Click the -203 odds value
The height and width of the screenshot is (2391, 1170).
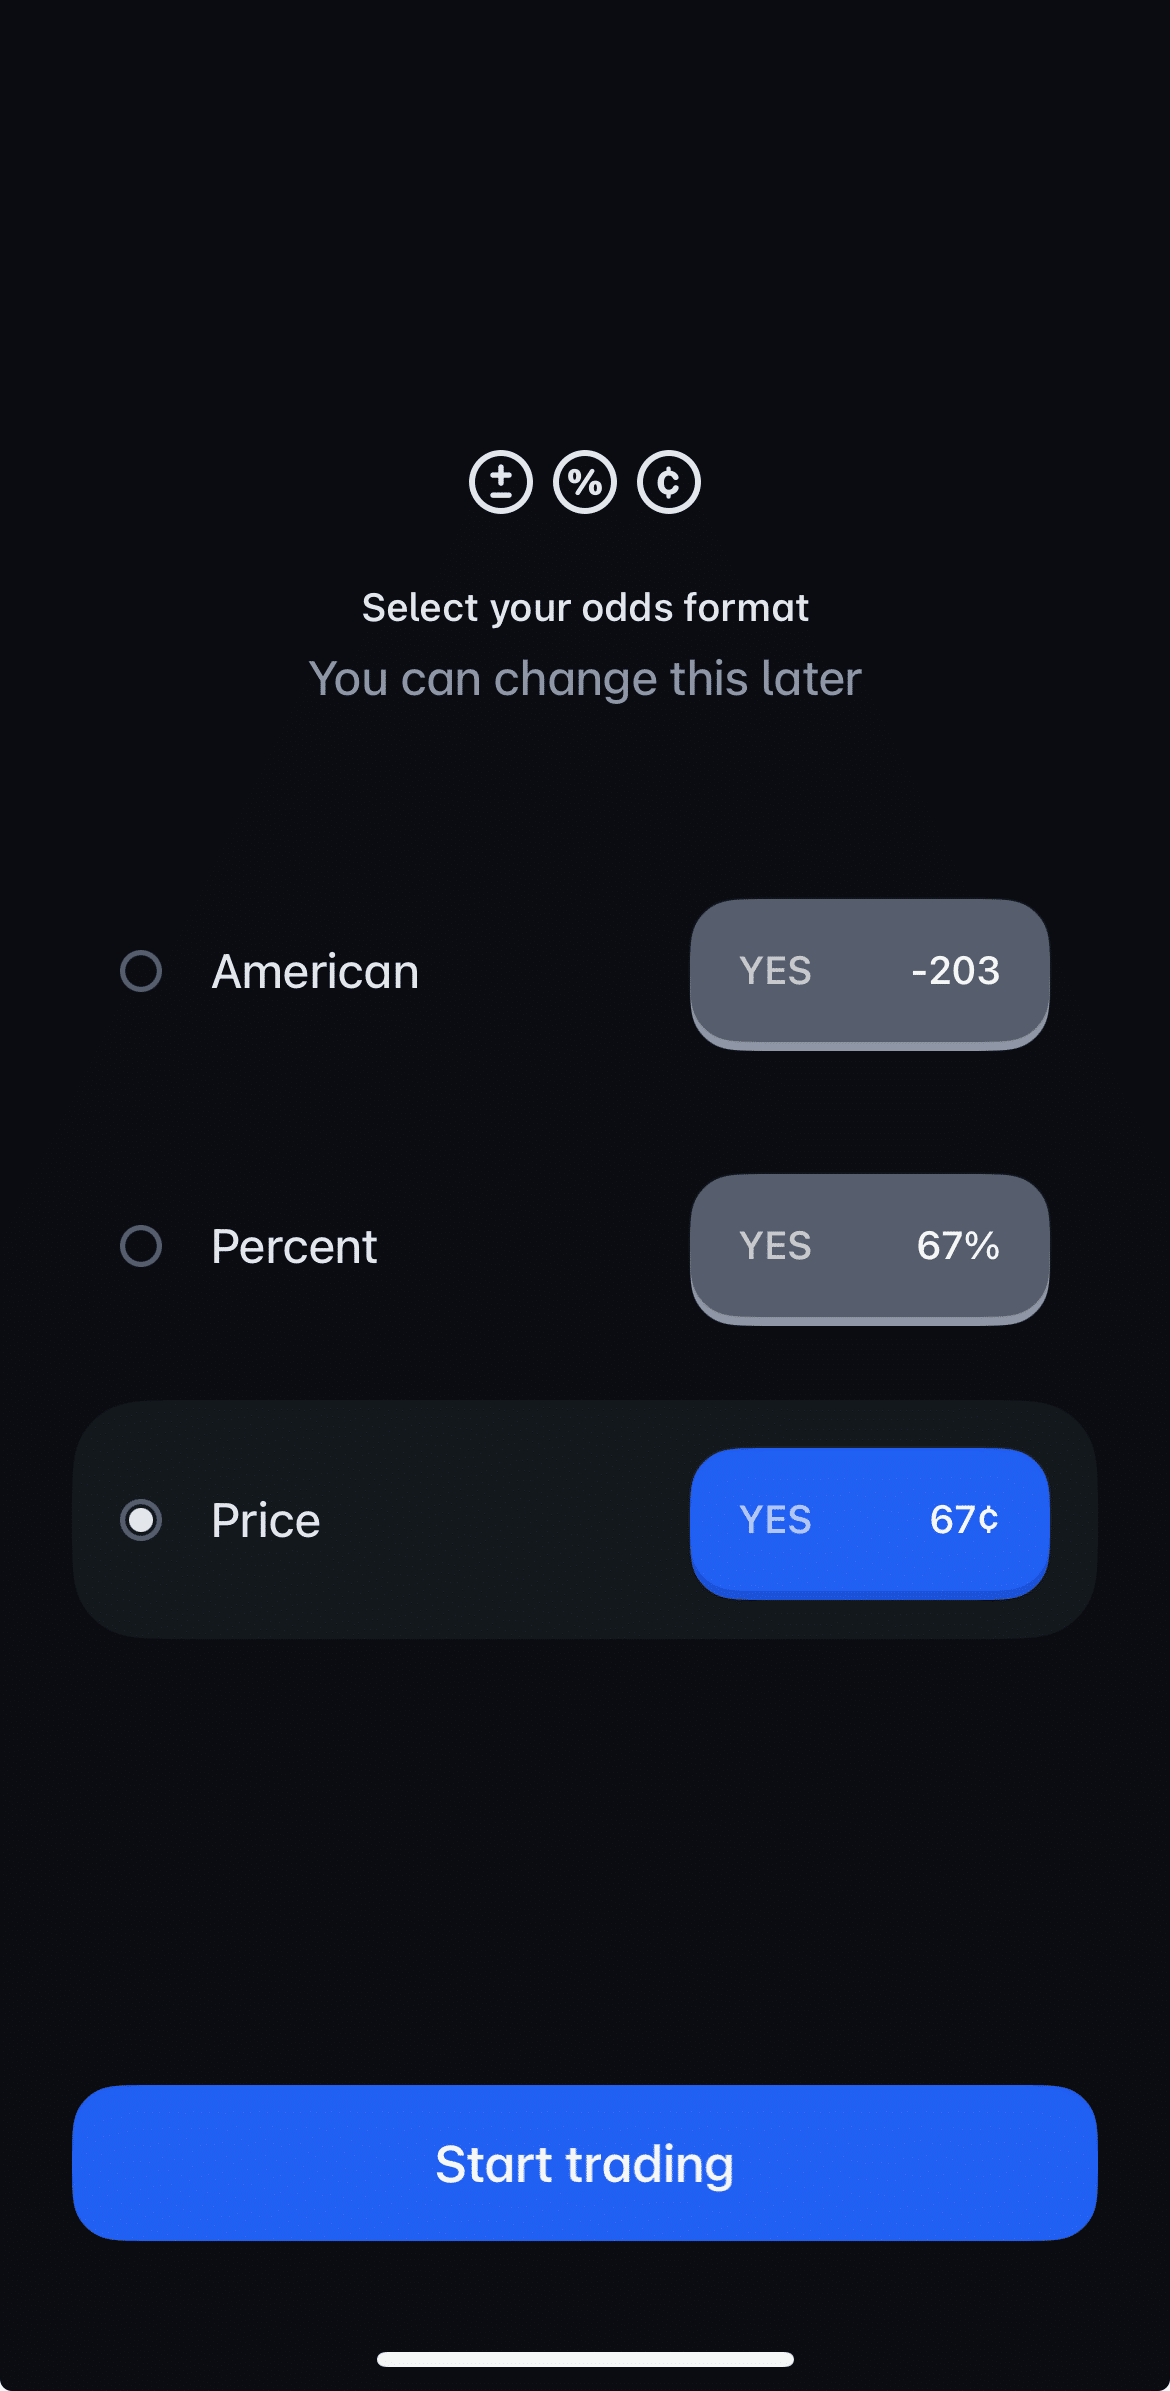point(956,971)
